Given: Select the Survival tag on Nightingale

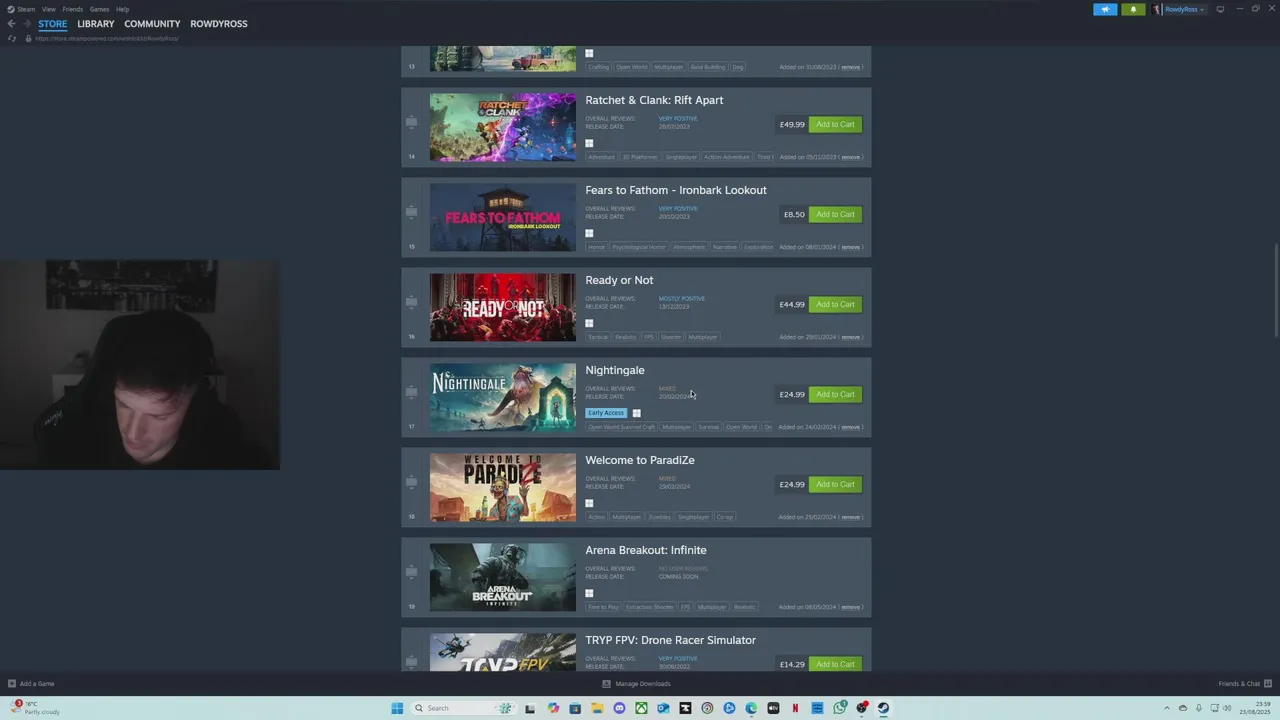Looking at the screenshot, I should (x=708, y=427).
